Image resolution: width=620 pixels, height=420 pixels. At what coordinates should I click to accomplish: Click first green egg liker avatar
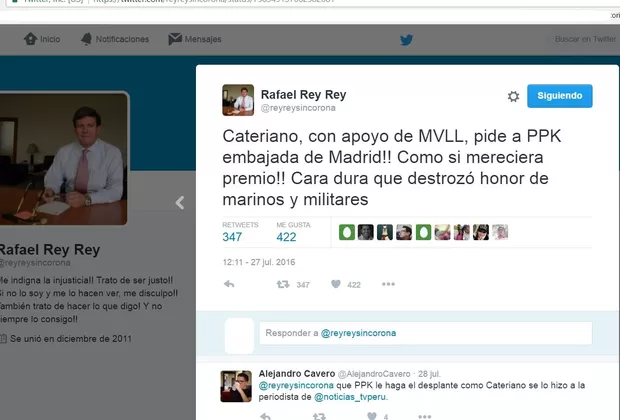347,232
